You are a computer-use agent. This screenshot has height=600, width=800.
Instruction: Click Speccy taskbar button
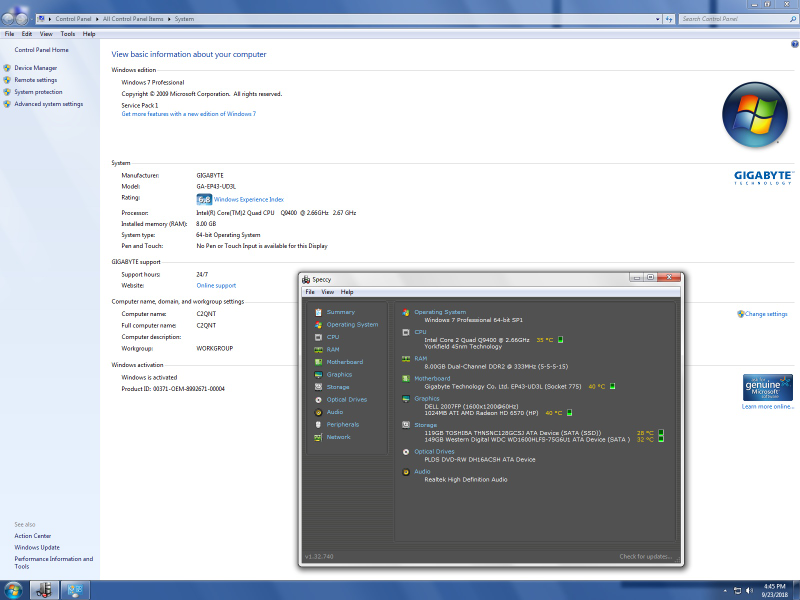tap(44, 590)
